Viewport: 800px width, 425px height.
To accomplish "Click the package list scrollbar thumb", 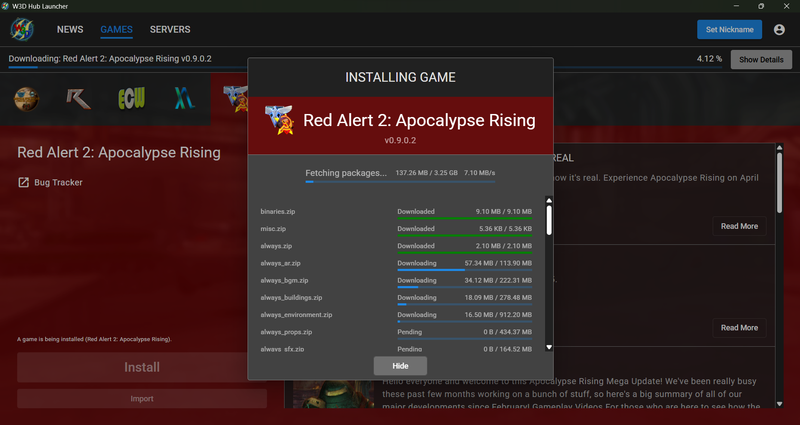I will (549, 220).
